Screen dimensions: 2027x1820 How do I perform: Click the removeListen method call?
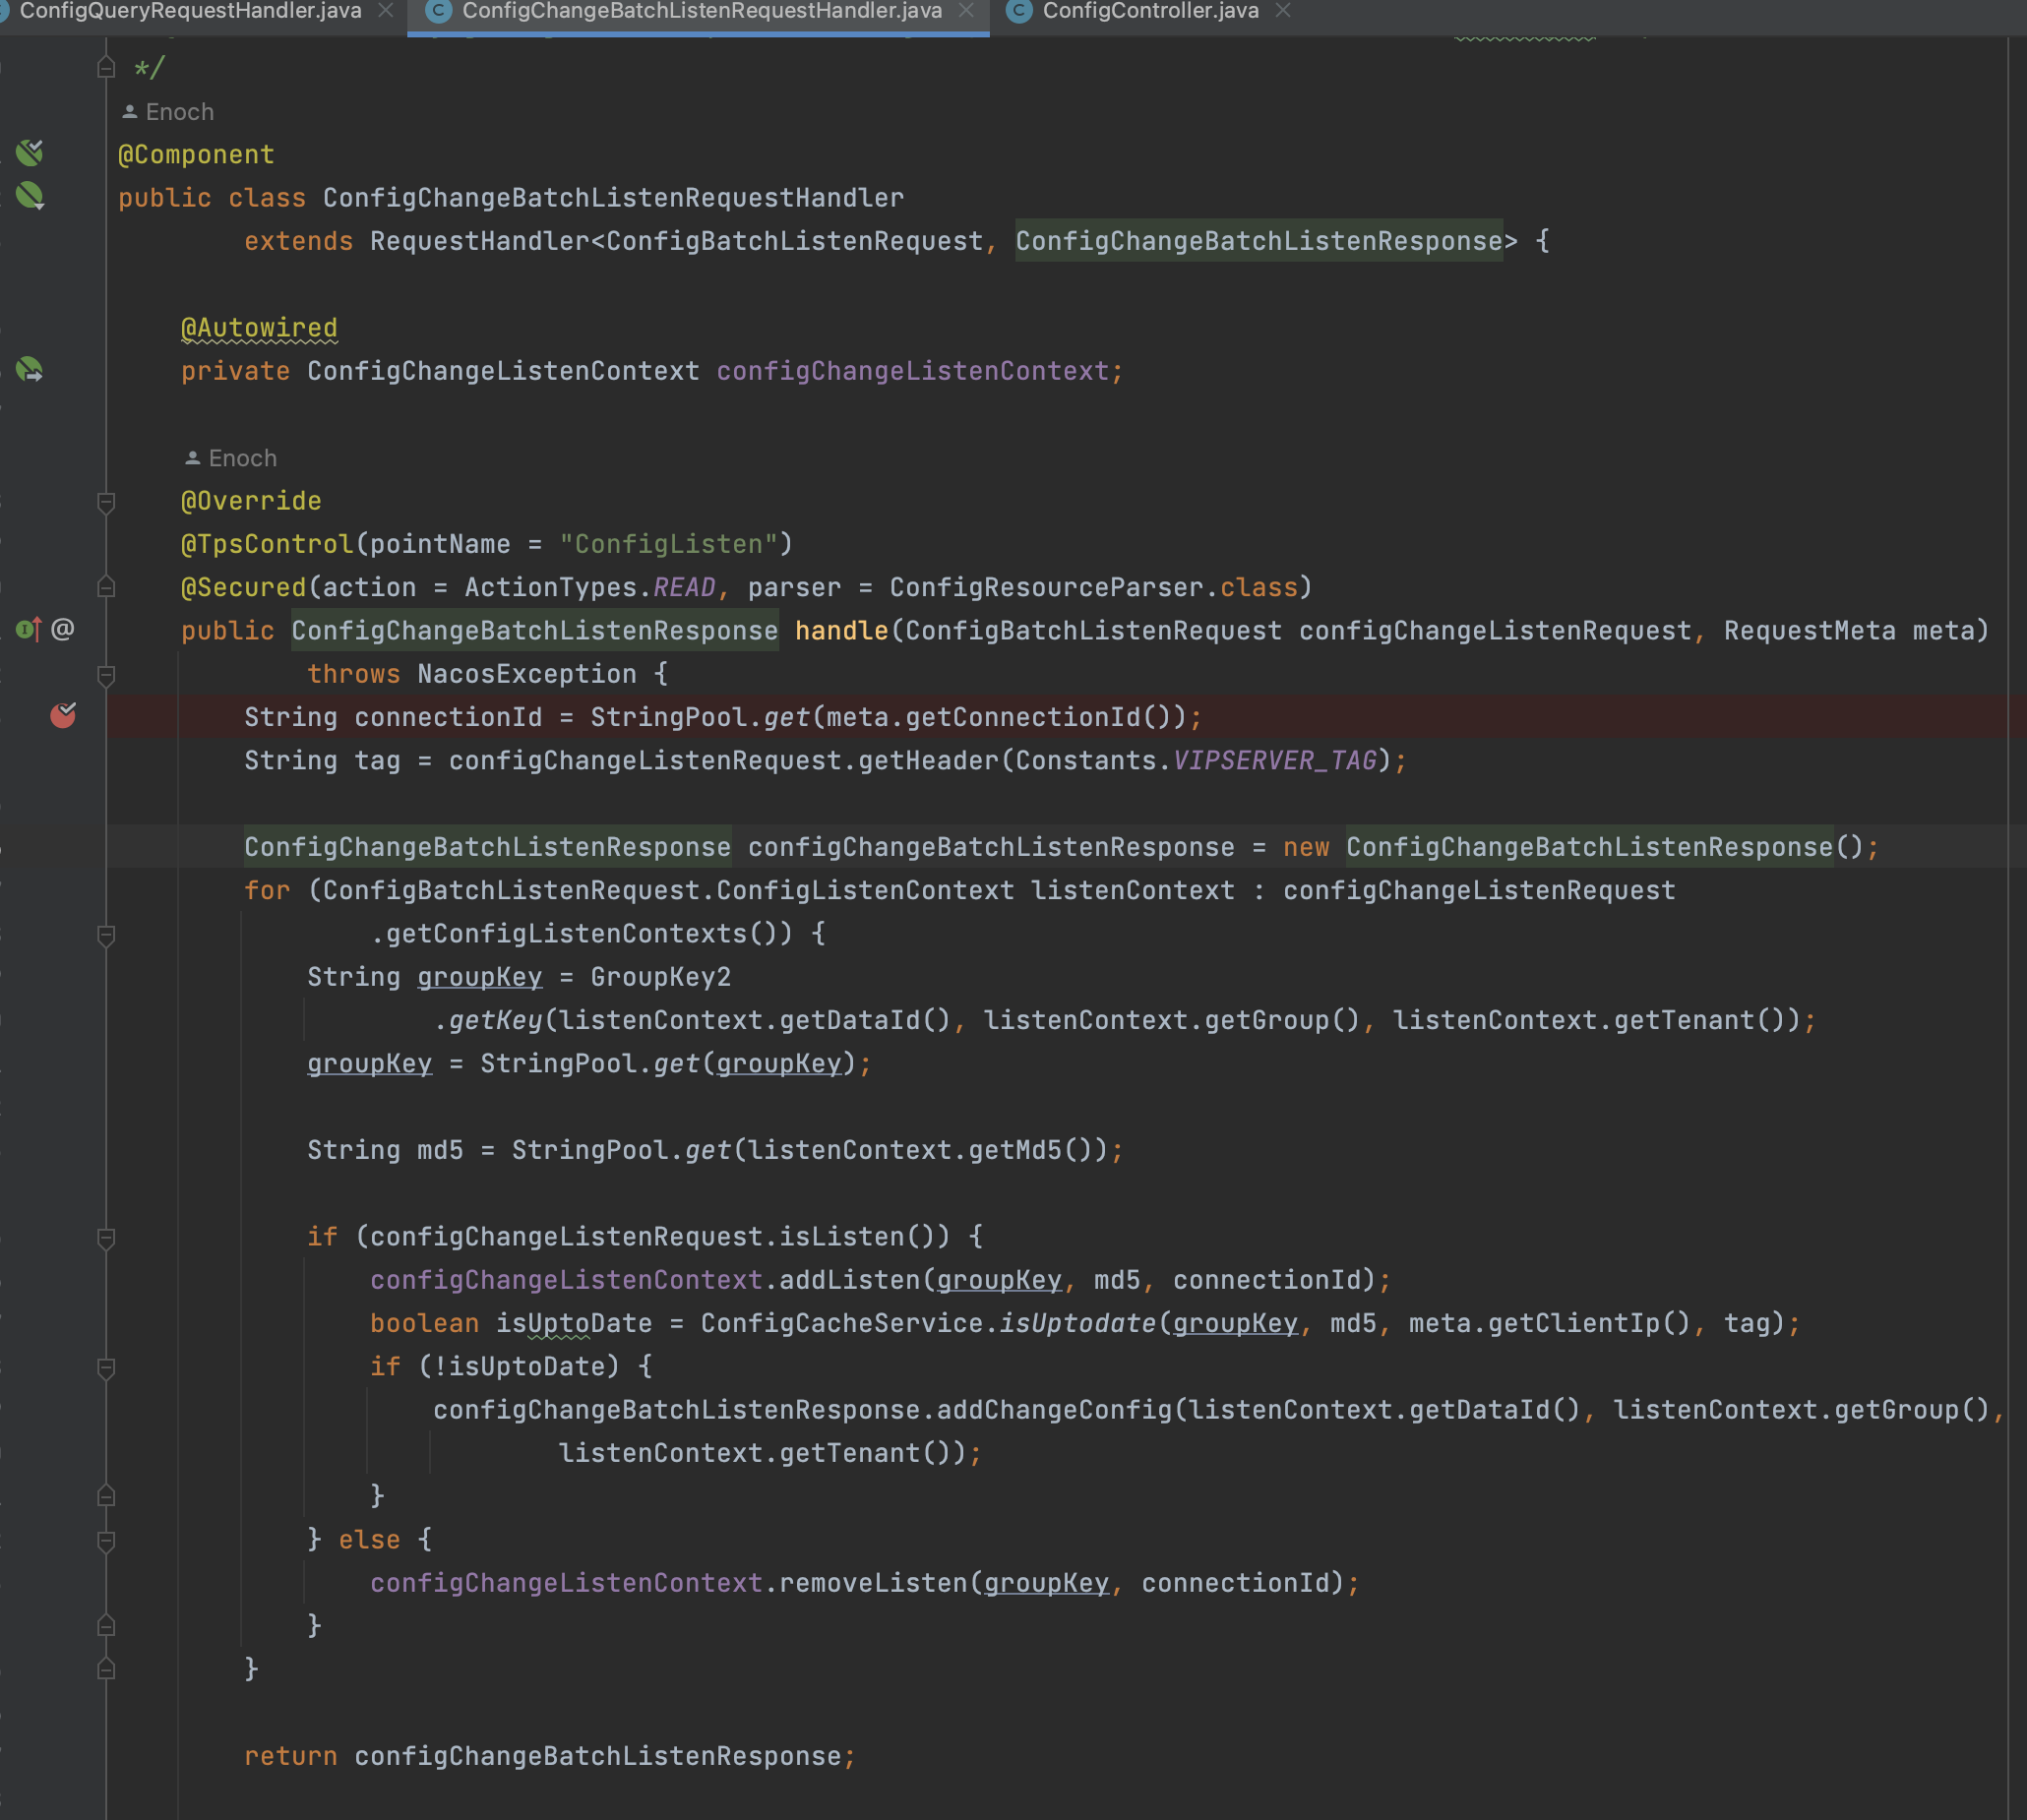tap(872, 1583)
